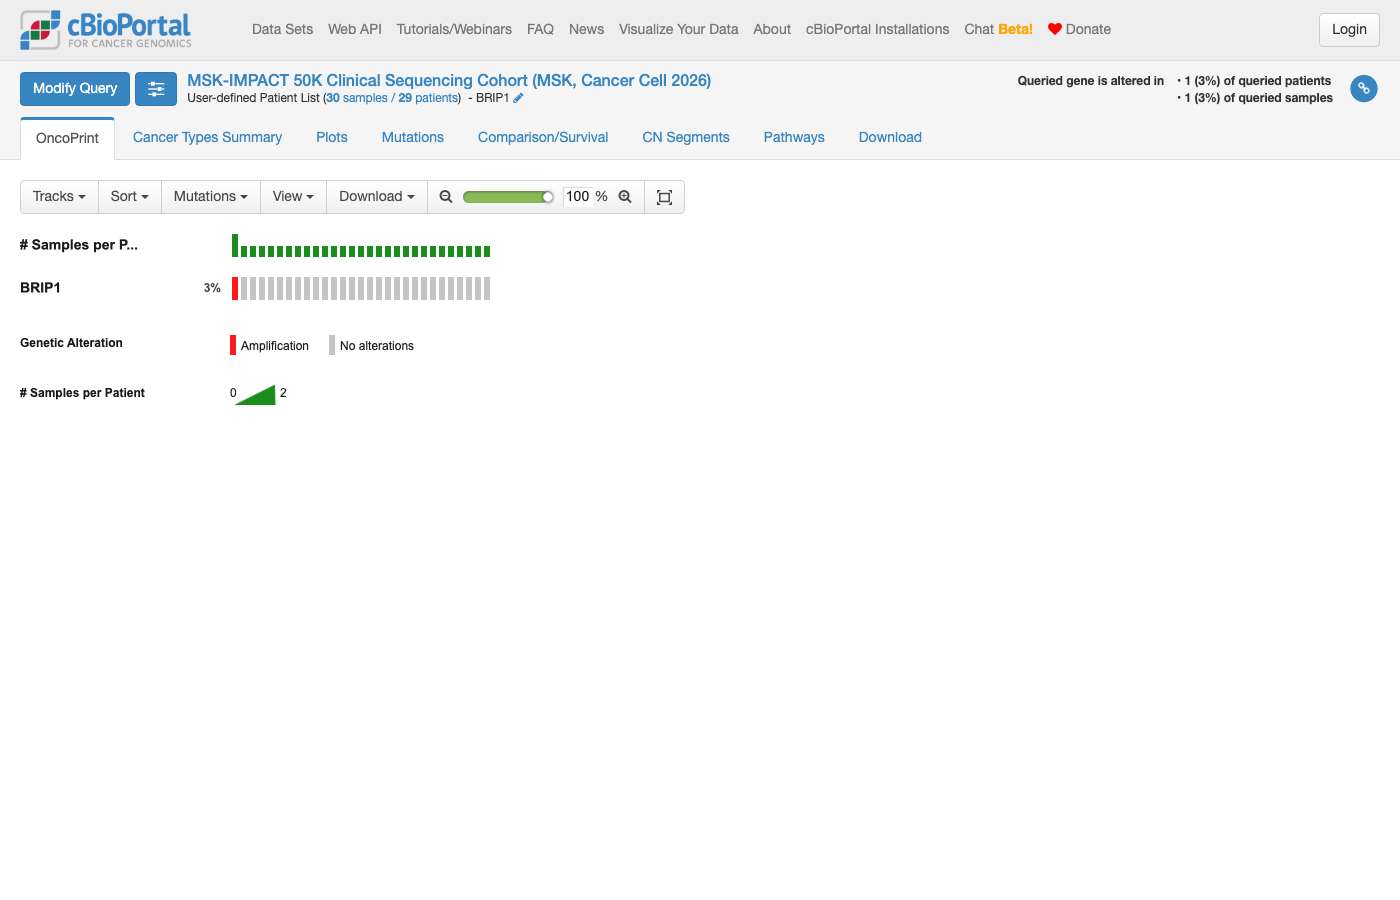Open the Cancer Types Summary tab
Viewport: 1400px width, 900px height.
(x=207, y=138)
